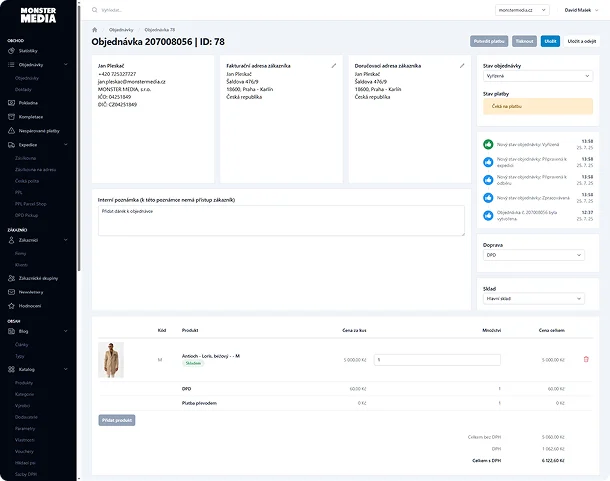Open Nespárované platby in the sidebar
610x481 pixels.
point(38,130)
